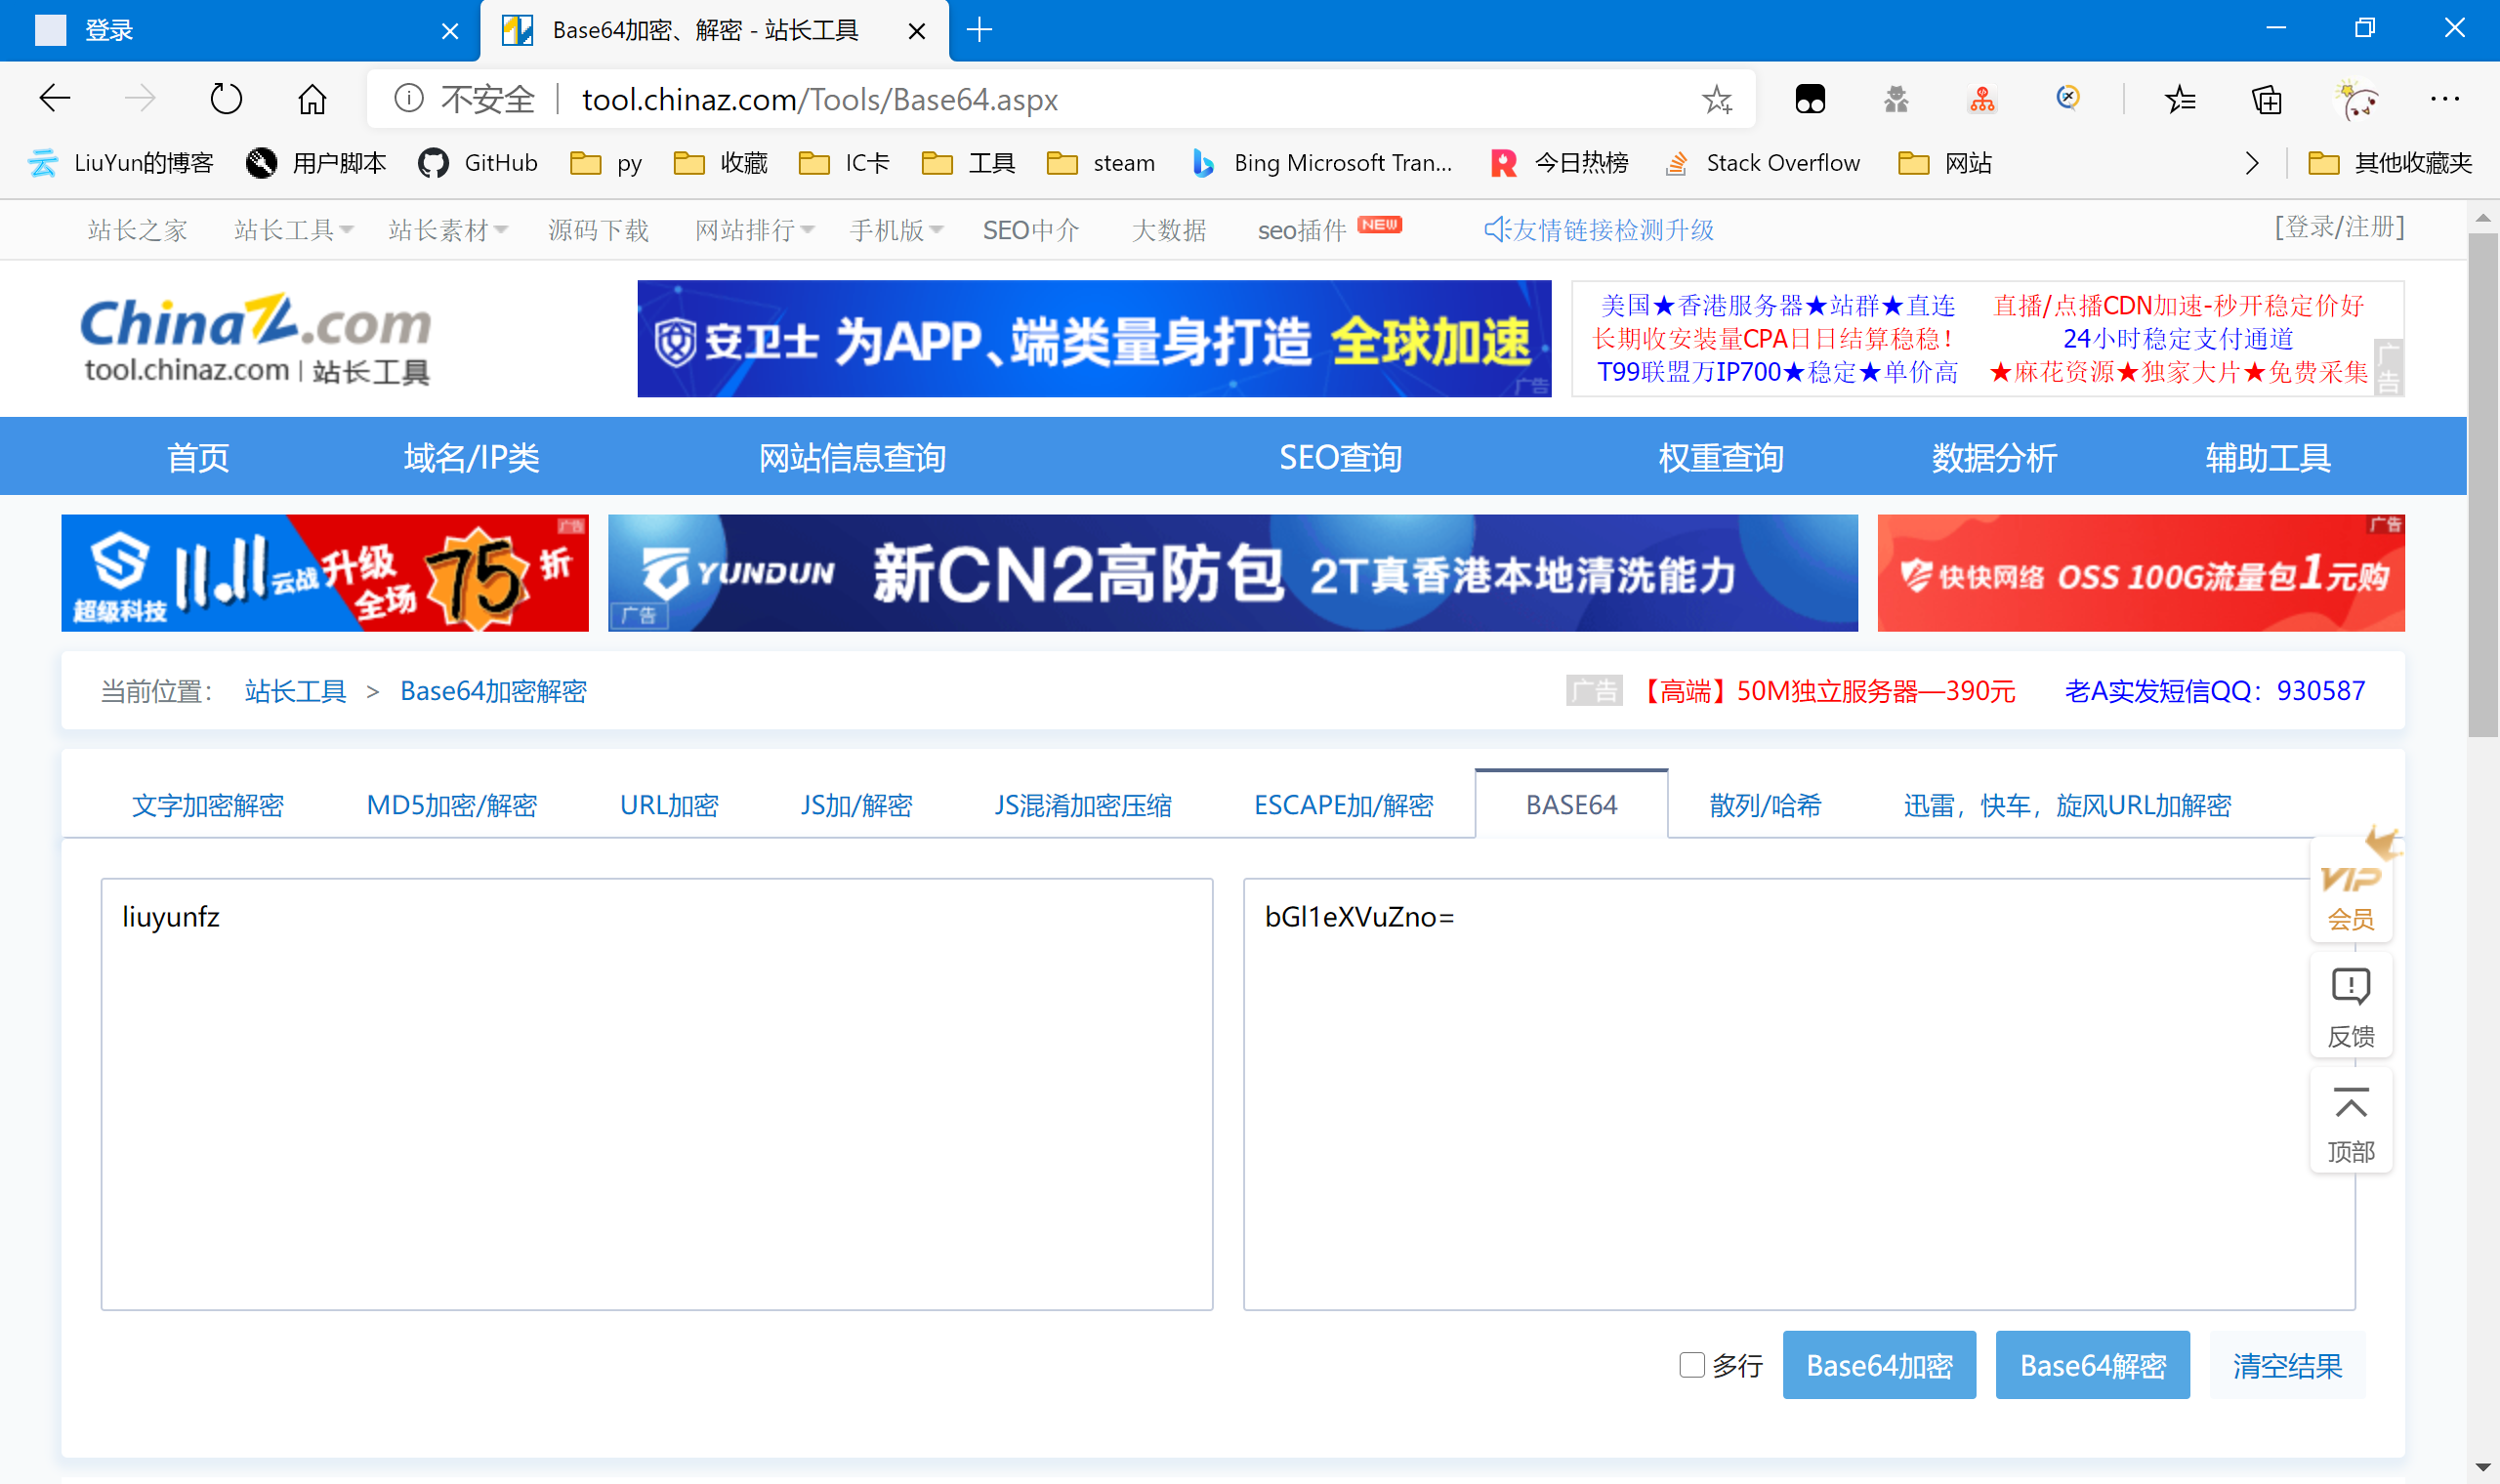Viewport: 2500px width, 1484px height.
Task: Click 清空结果 to clear output
Action: tap(2284, 1362)
